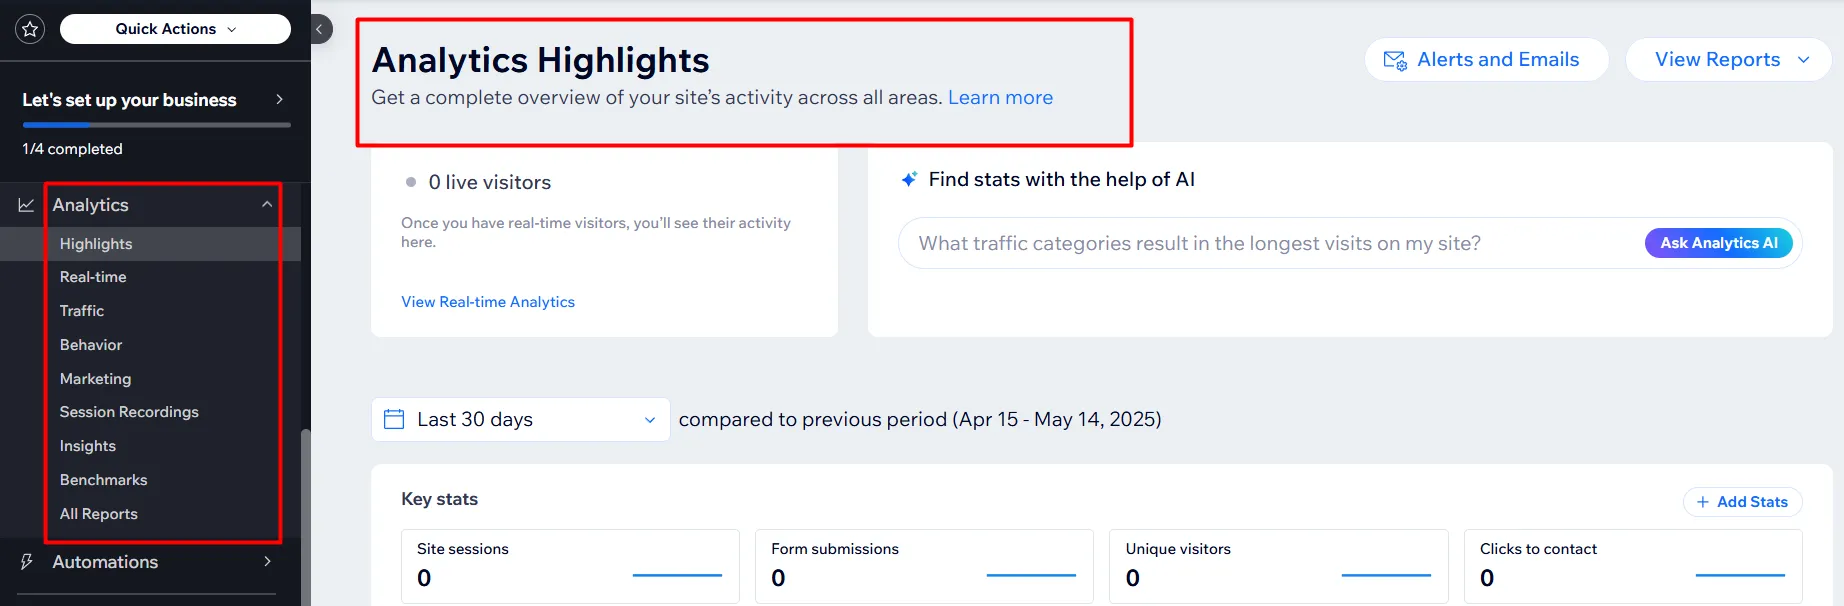Click the Automations lightning bolt icon

tap(27, 562)
